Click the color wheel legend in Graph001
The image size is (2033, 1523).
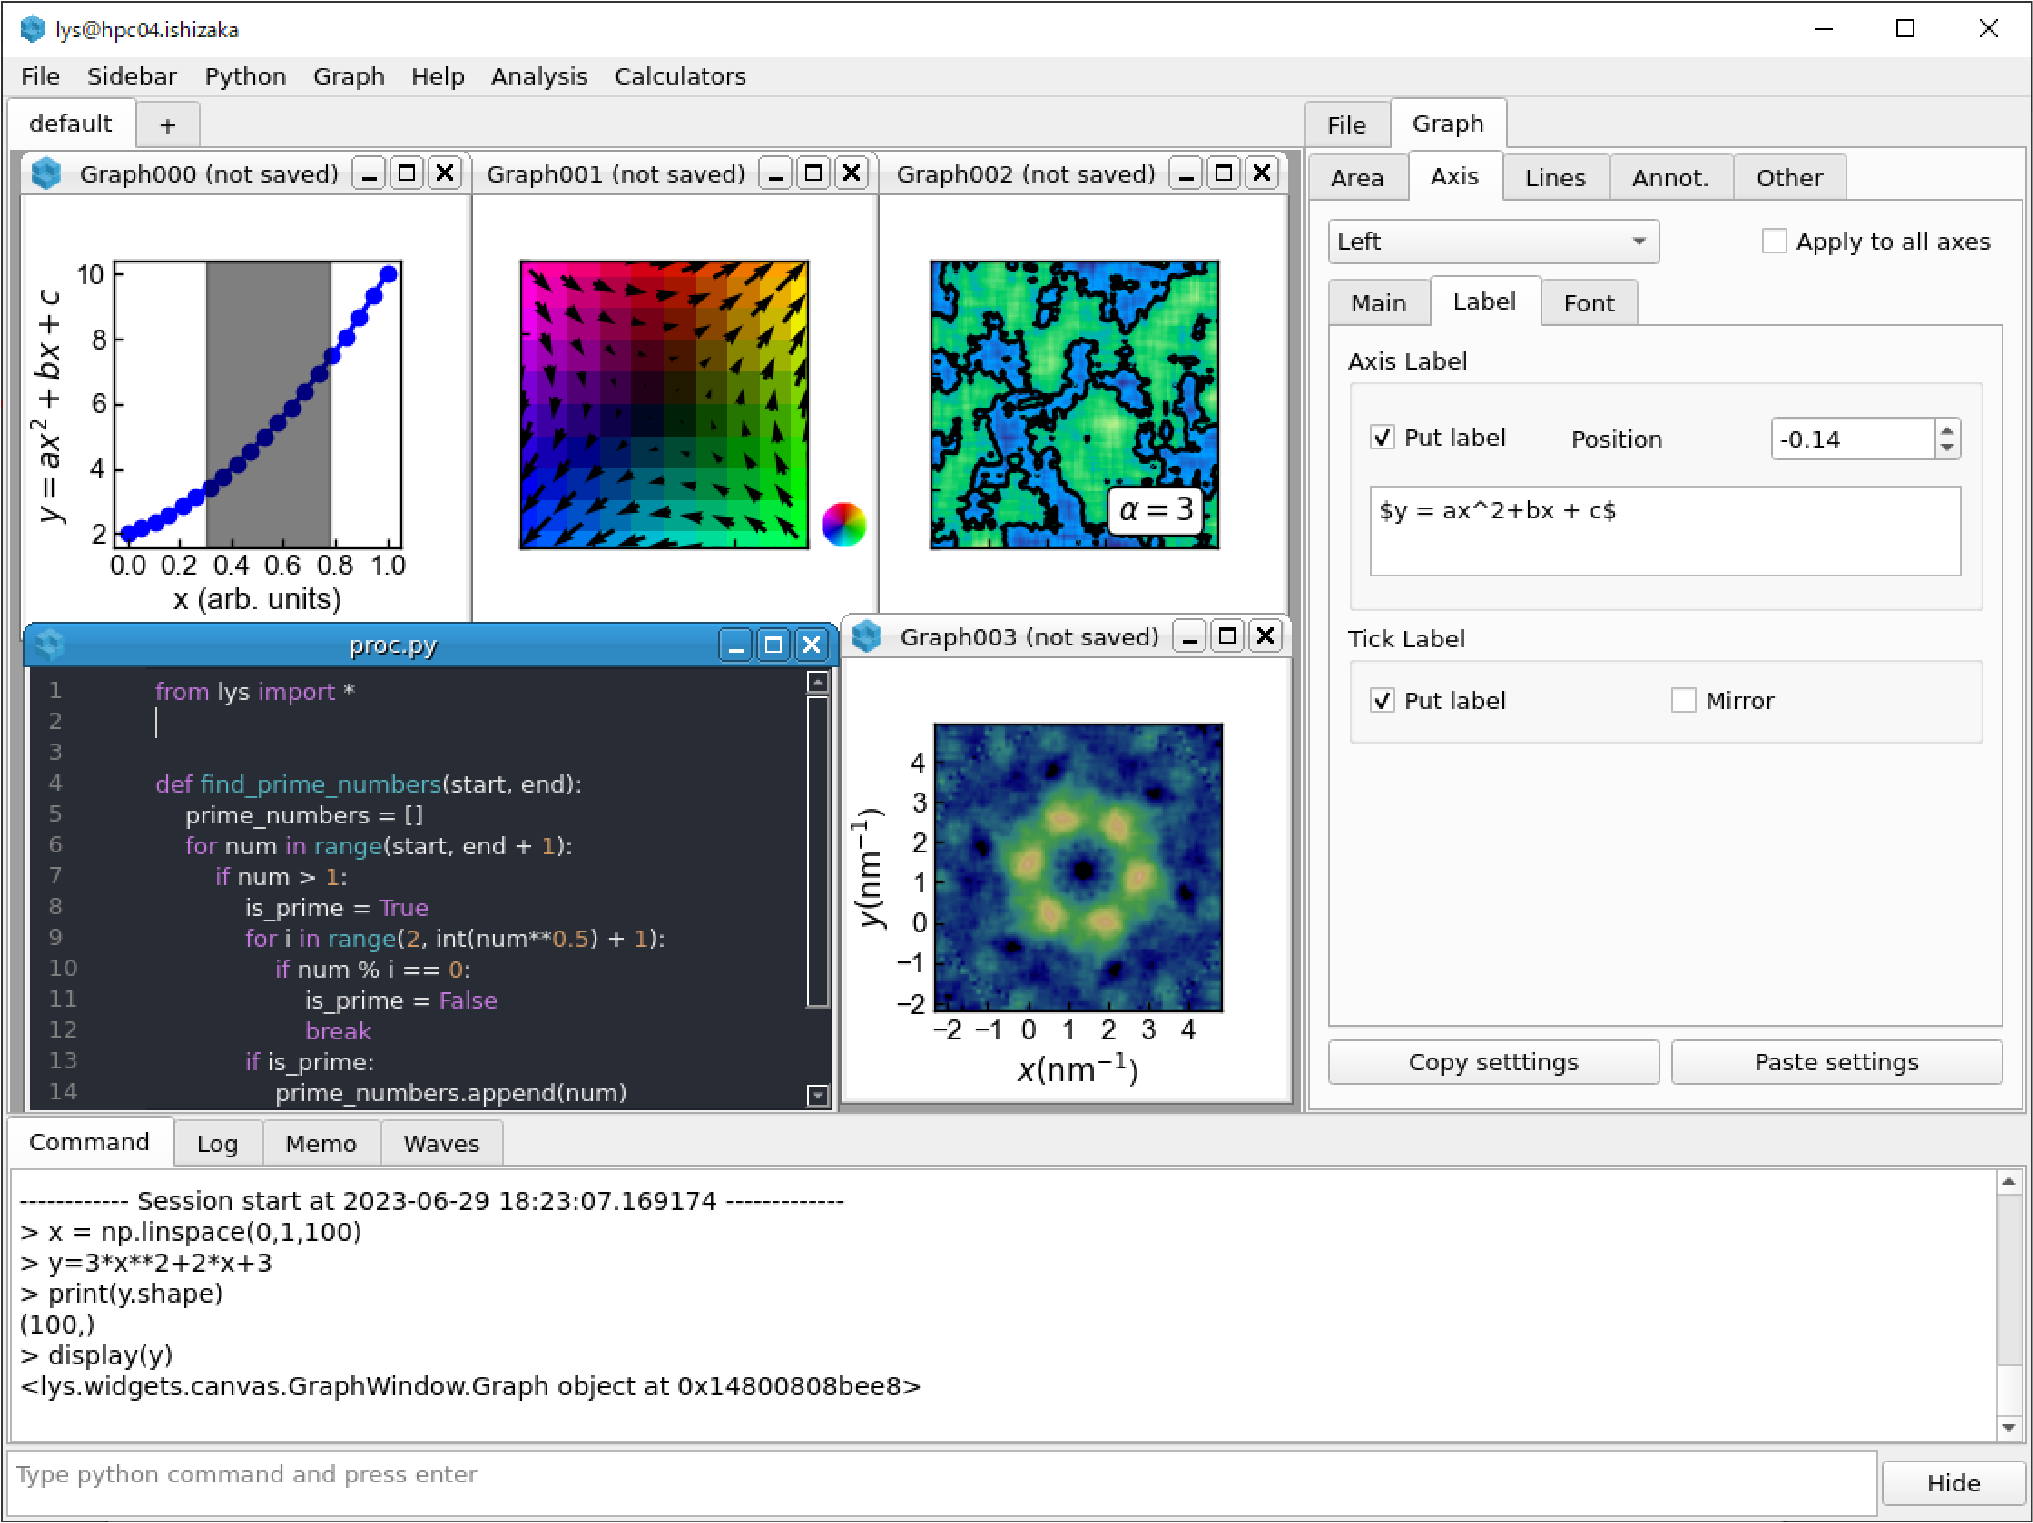pyautogui.click(x=843, y=524)
